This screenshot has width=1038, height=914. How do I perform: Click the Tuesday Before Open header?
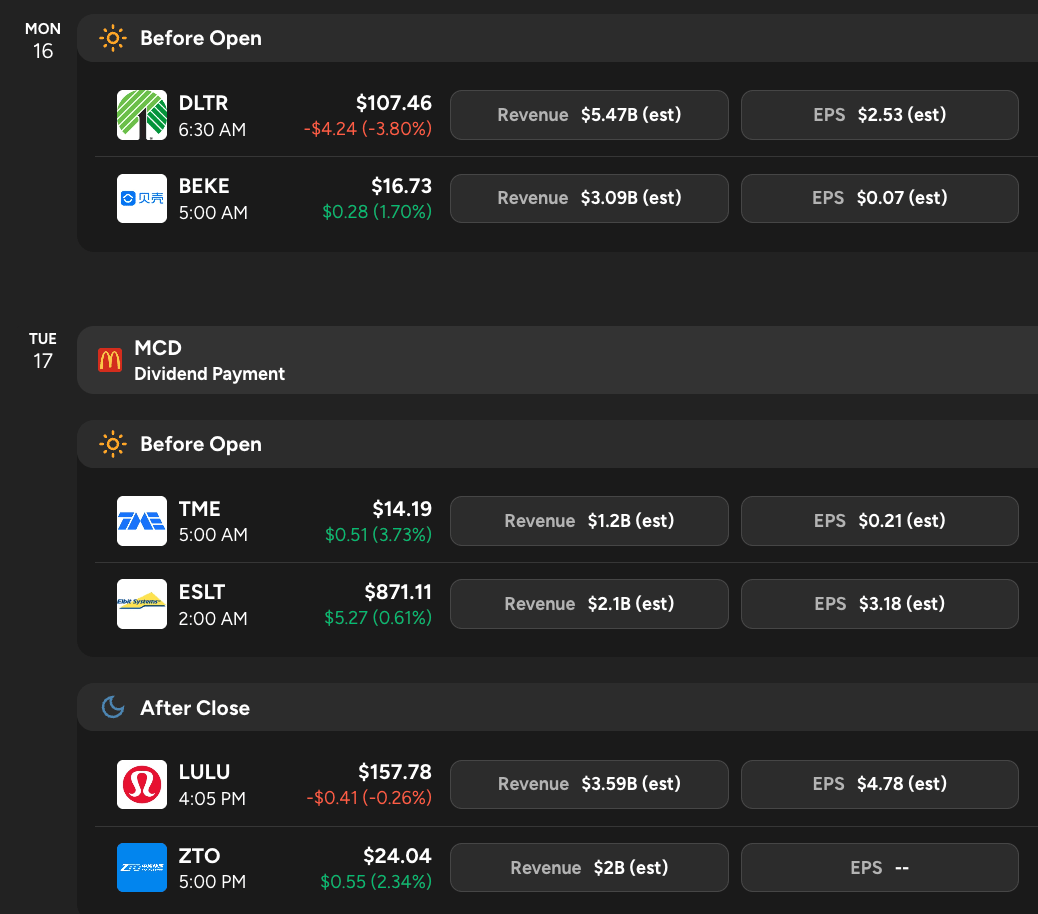pyautogui.click(x=557, y=444)
